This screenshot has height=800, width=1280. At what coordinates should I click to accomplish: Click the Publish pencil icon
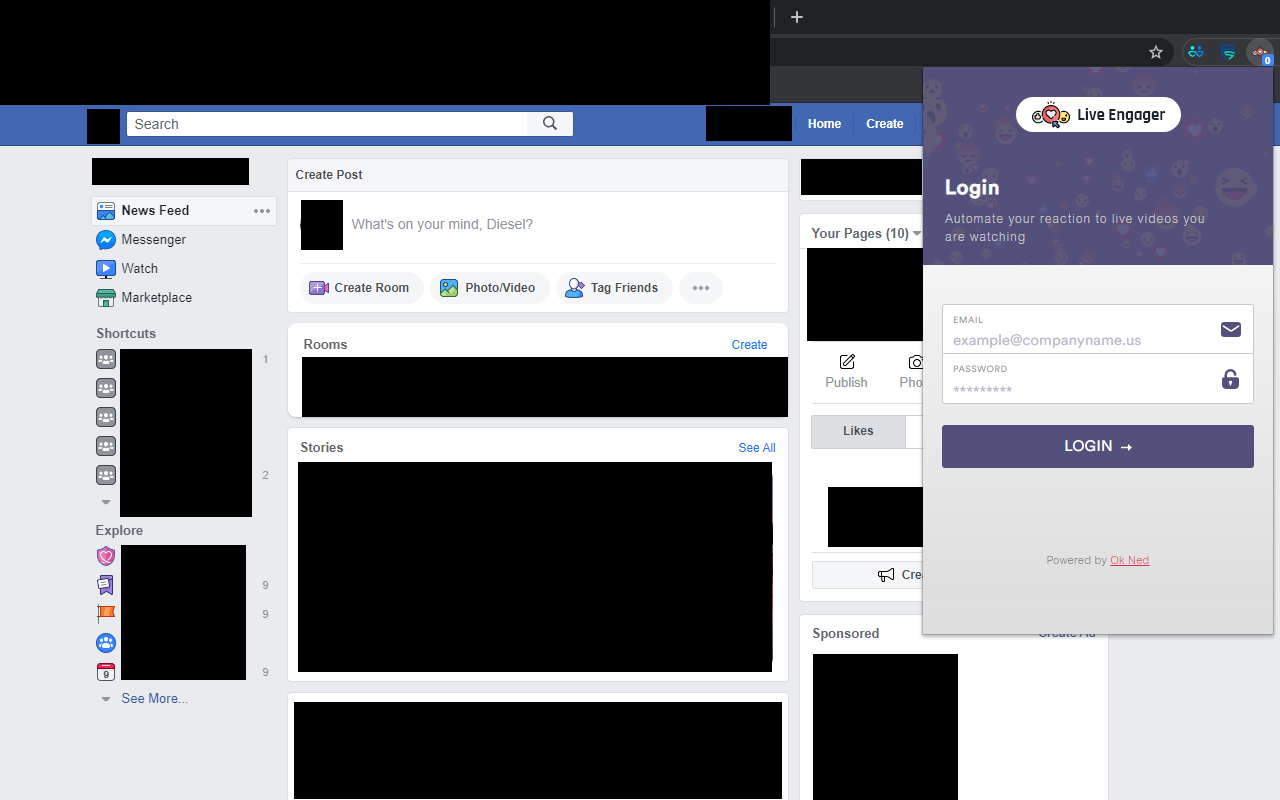click(847, 362)
